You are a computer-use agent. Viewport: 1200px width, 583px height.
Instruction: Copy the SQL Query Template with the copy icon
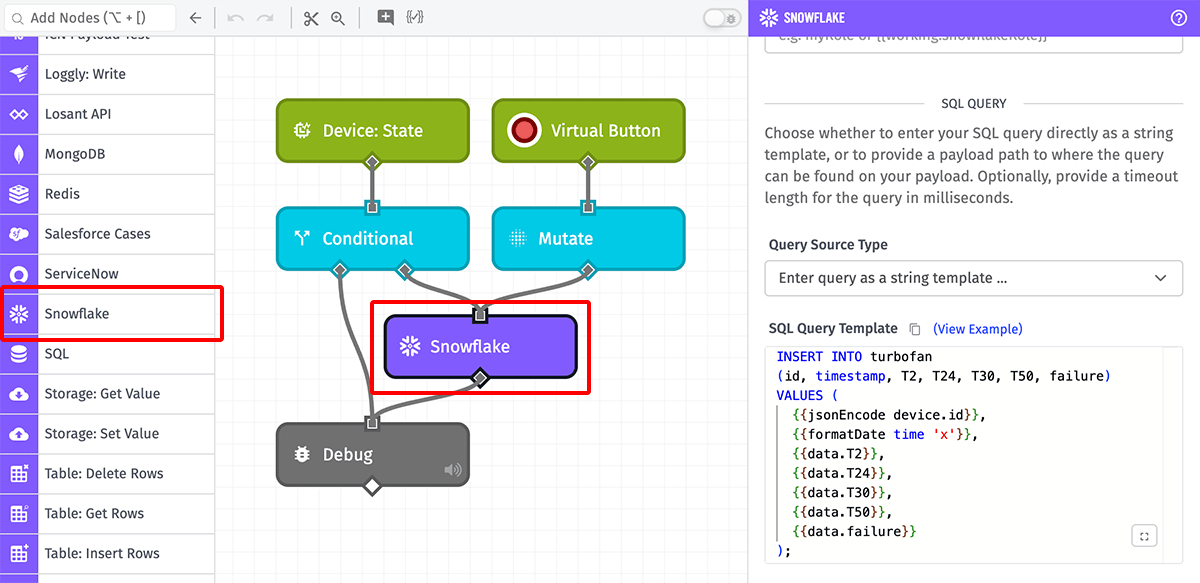pos(914,329)
